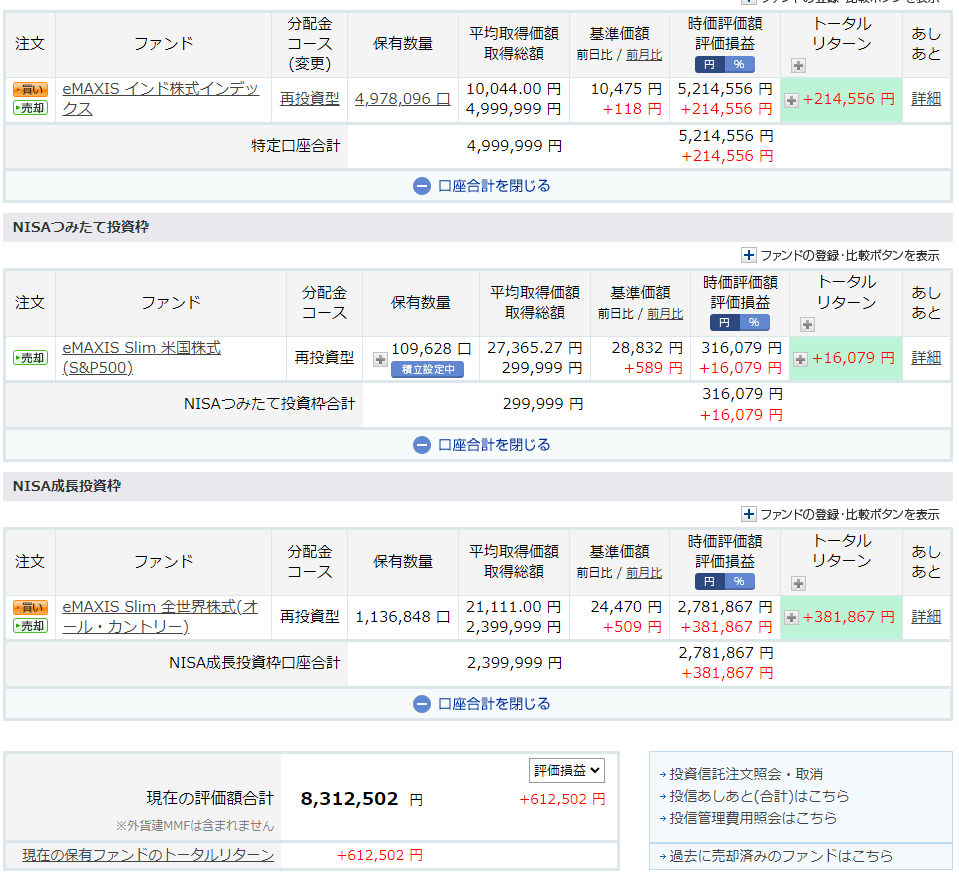Switch to 円 display in NISAつみたて table header
The height and width of the screenshot is (875, 959).
[x=724, y=322]
